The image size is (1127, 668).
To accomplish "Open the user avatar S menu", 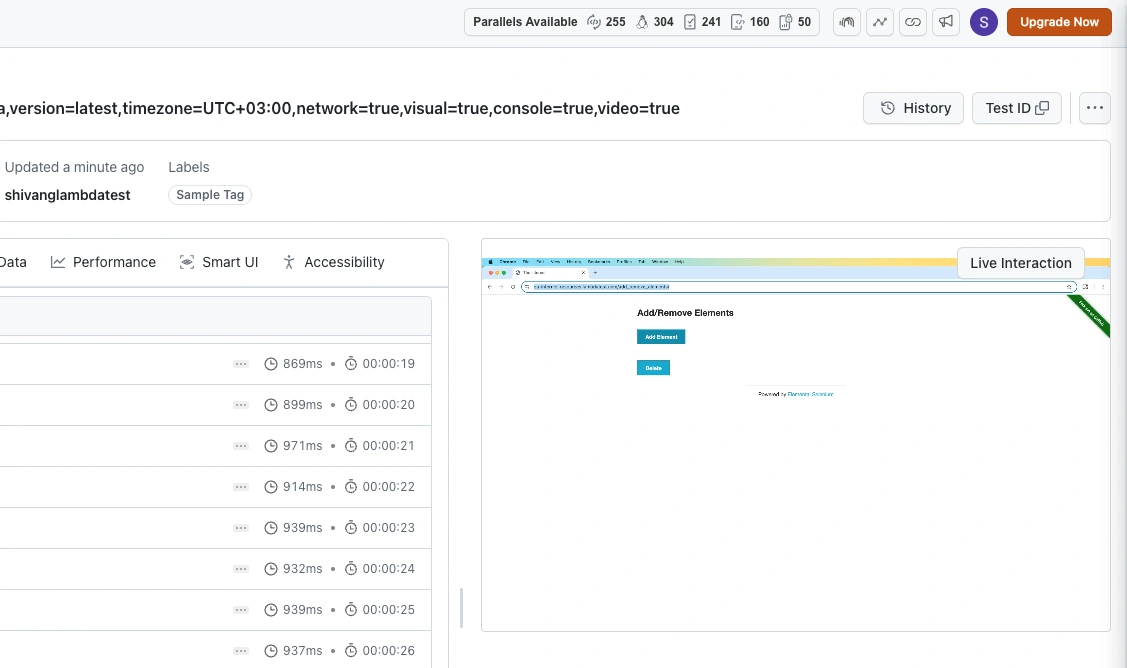I will tap(983, 22).
